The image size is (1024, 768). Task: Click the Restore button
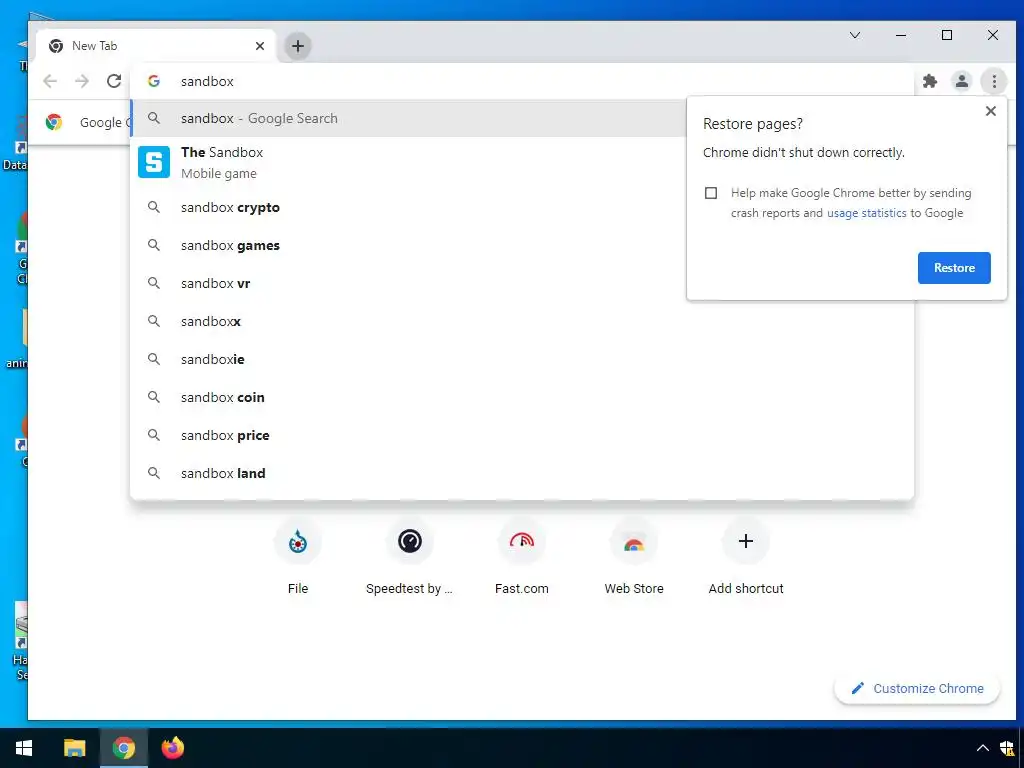954,268
